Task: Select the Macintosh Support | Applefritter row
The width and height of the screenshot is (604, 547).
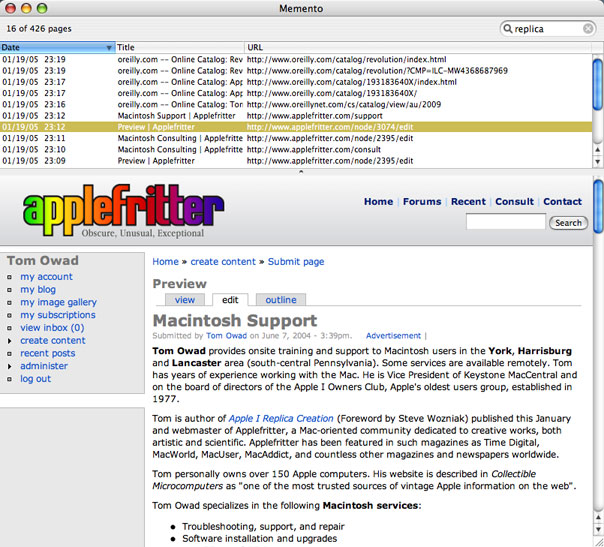Action: (296, 116)
